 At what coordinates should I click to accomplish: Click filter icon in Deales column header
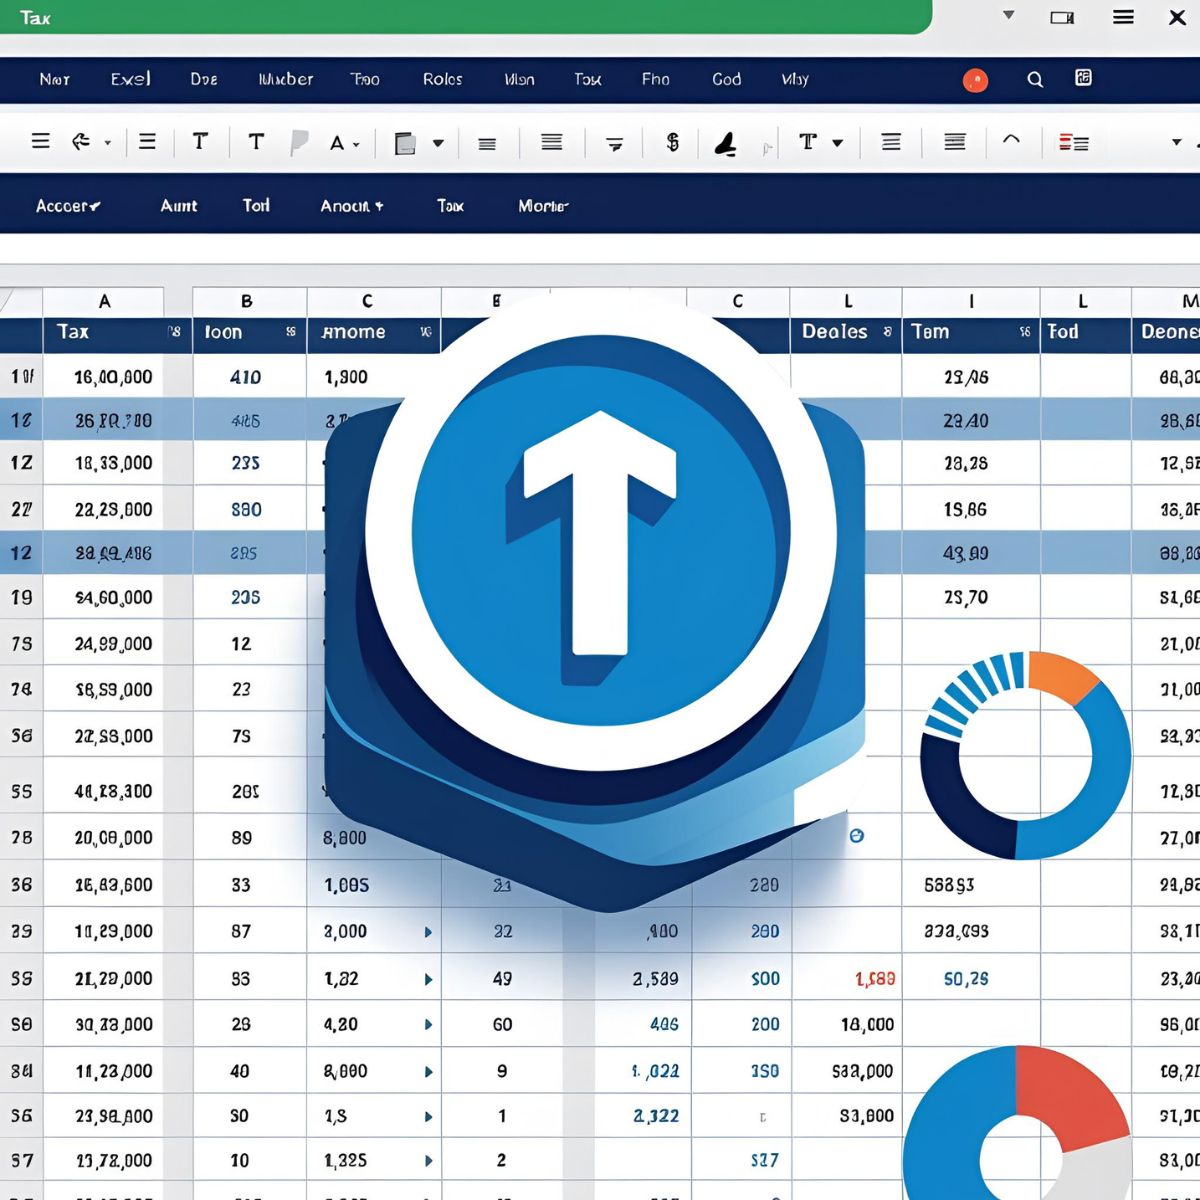887,332
